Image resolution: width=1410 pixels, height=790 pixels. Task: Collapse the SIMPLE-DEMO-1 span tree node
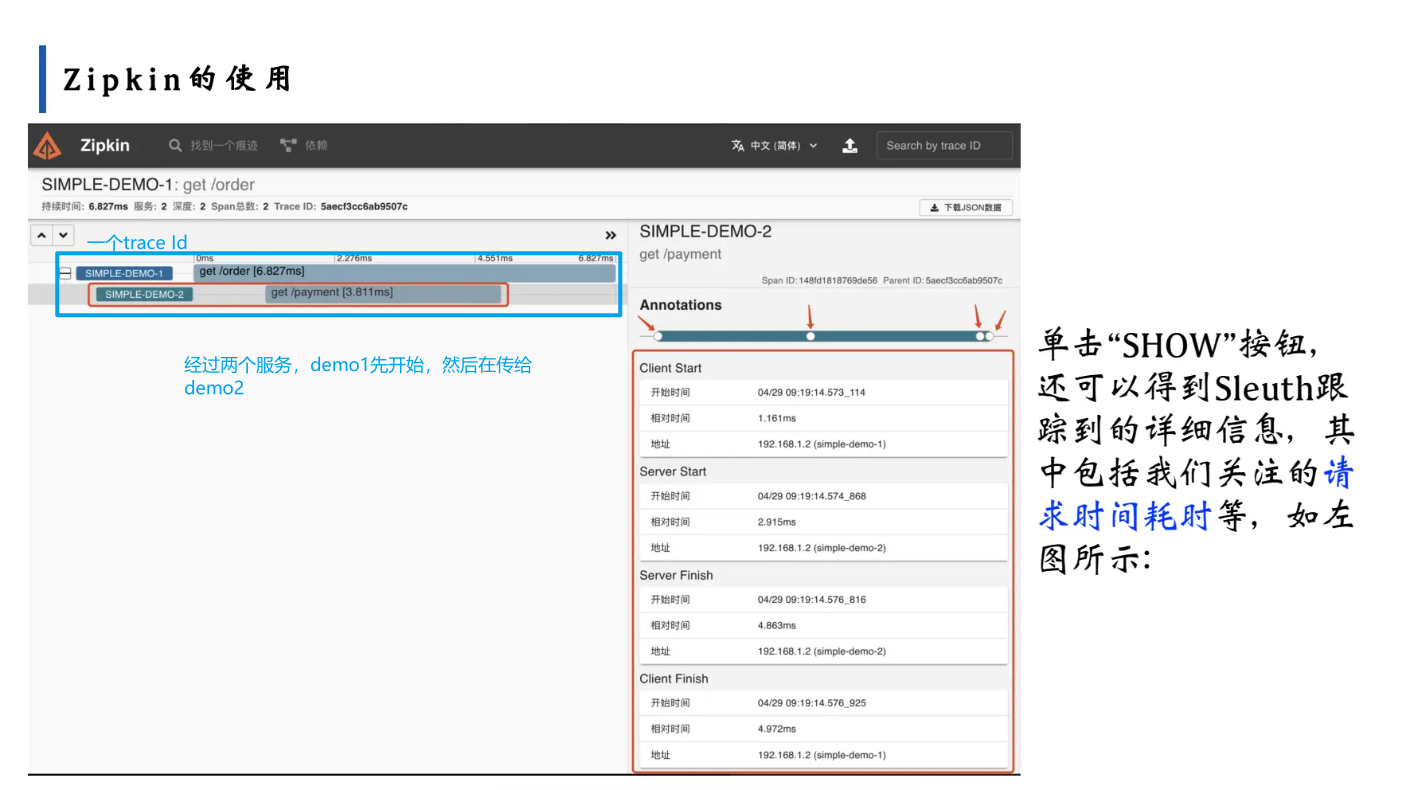tap(65, 273)
